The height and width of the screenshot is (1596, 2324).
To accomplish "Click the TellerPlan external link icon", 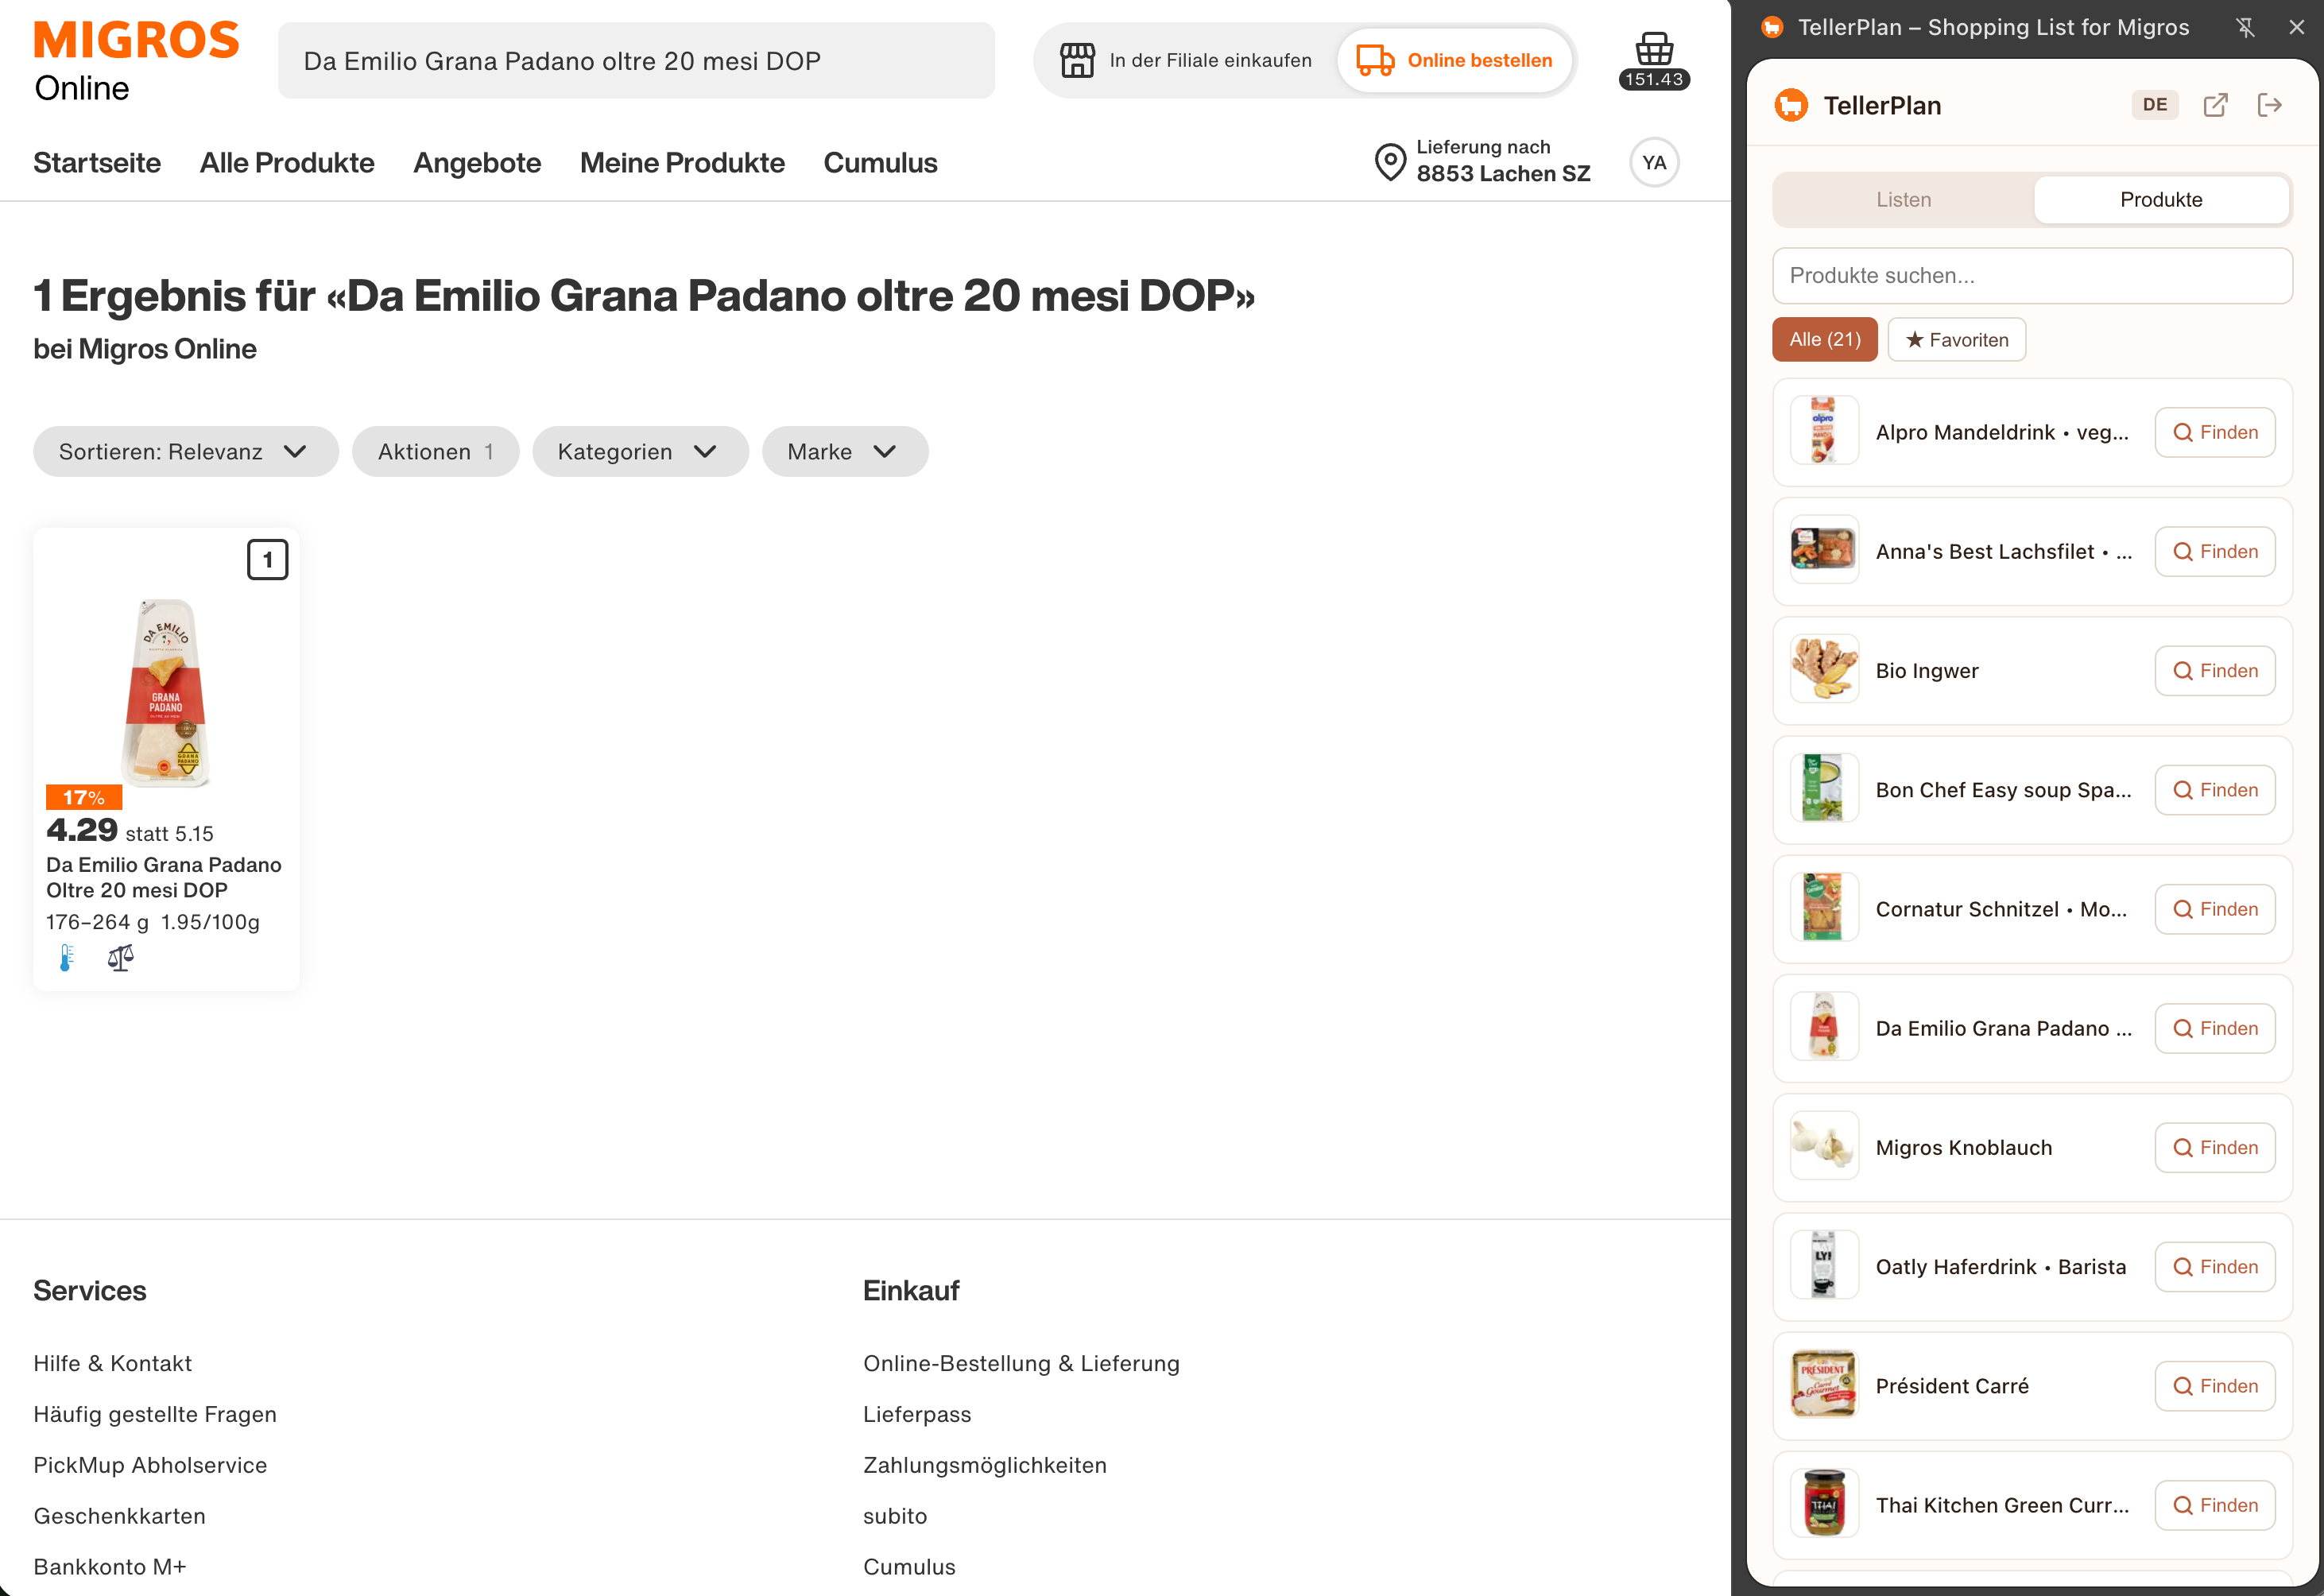I will coord(2216,104).
